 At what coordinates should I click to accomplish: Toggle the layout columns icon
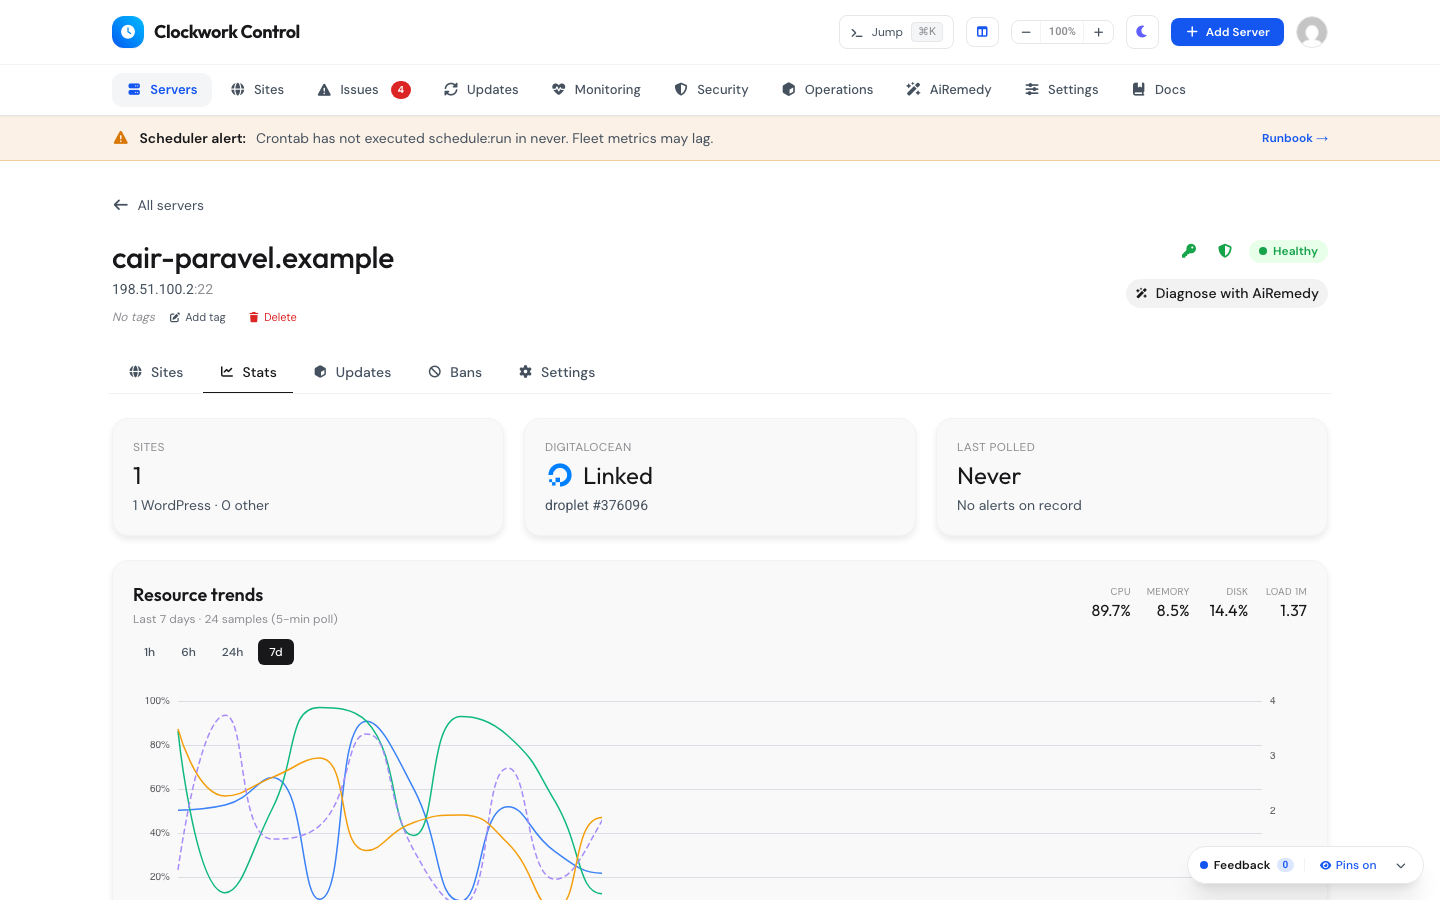point(982,32)
